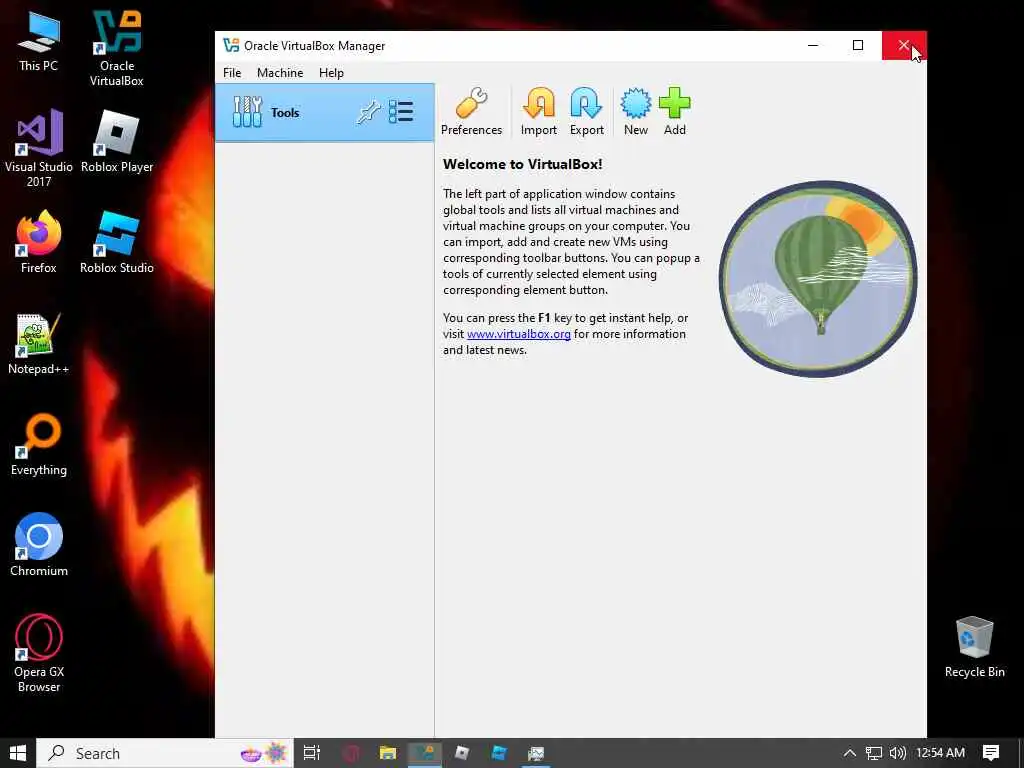Click the green Add machine icon
Screen dimensions: 1024x768
click(x=675, y=112)
